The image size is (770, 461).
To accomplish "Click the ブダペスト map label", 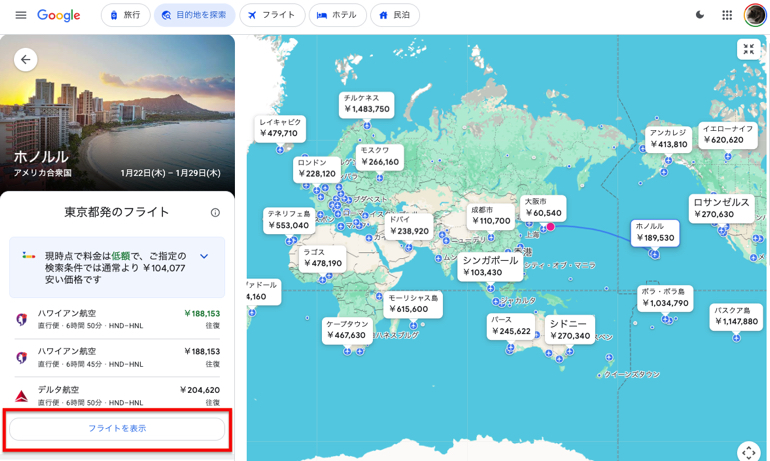I will coord(370,199).
